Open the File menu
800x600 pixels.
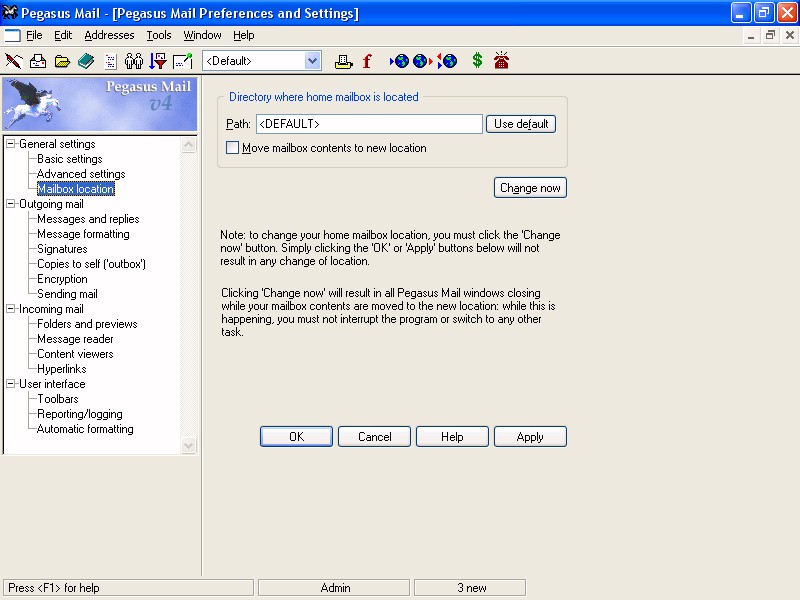tap(34, 35)
